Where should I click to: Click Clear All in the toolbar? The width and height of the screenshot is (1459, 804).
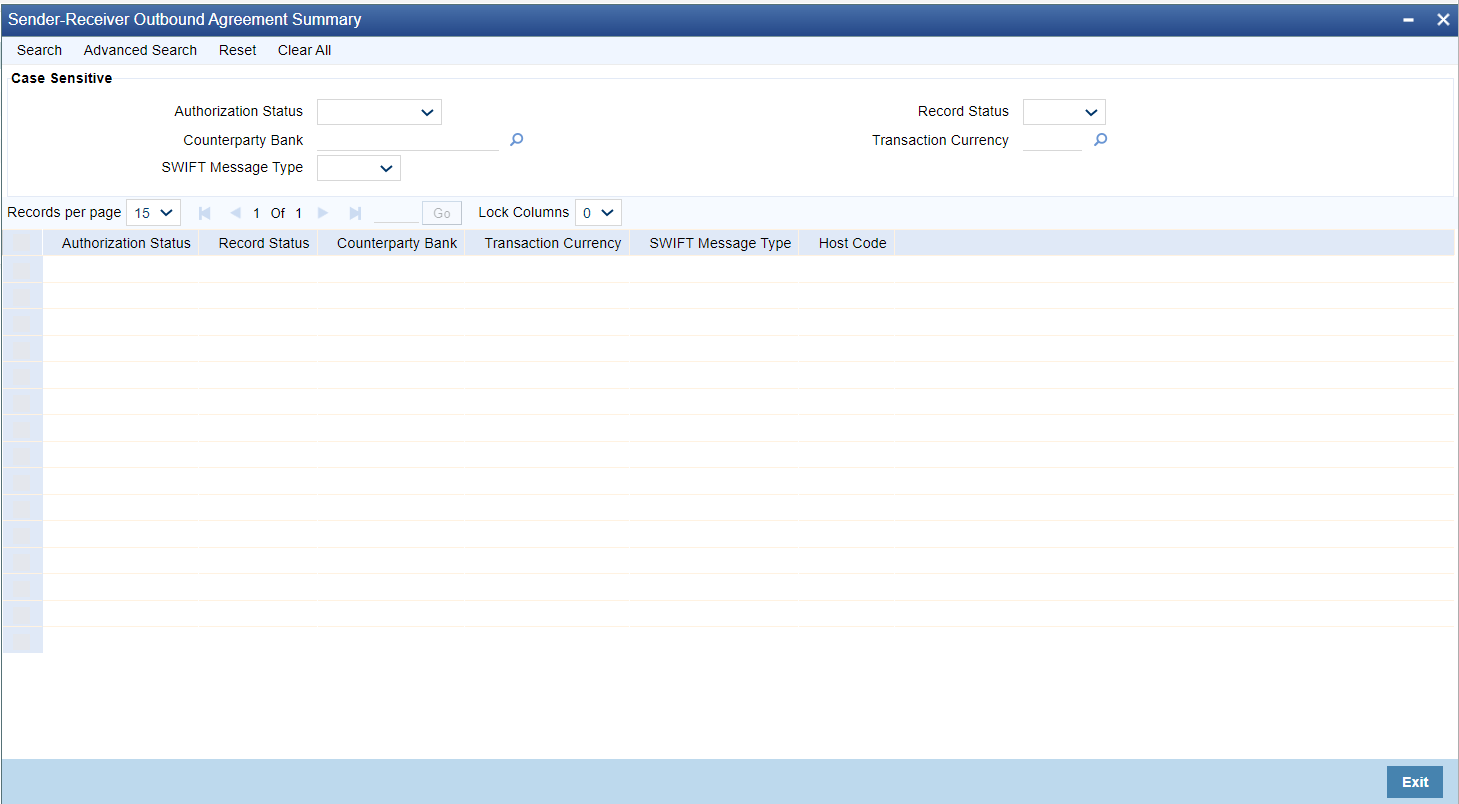point(304,50)
